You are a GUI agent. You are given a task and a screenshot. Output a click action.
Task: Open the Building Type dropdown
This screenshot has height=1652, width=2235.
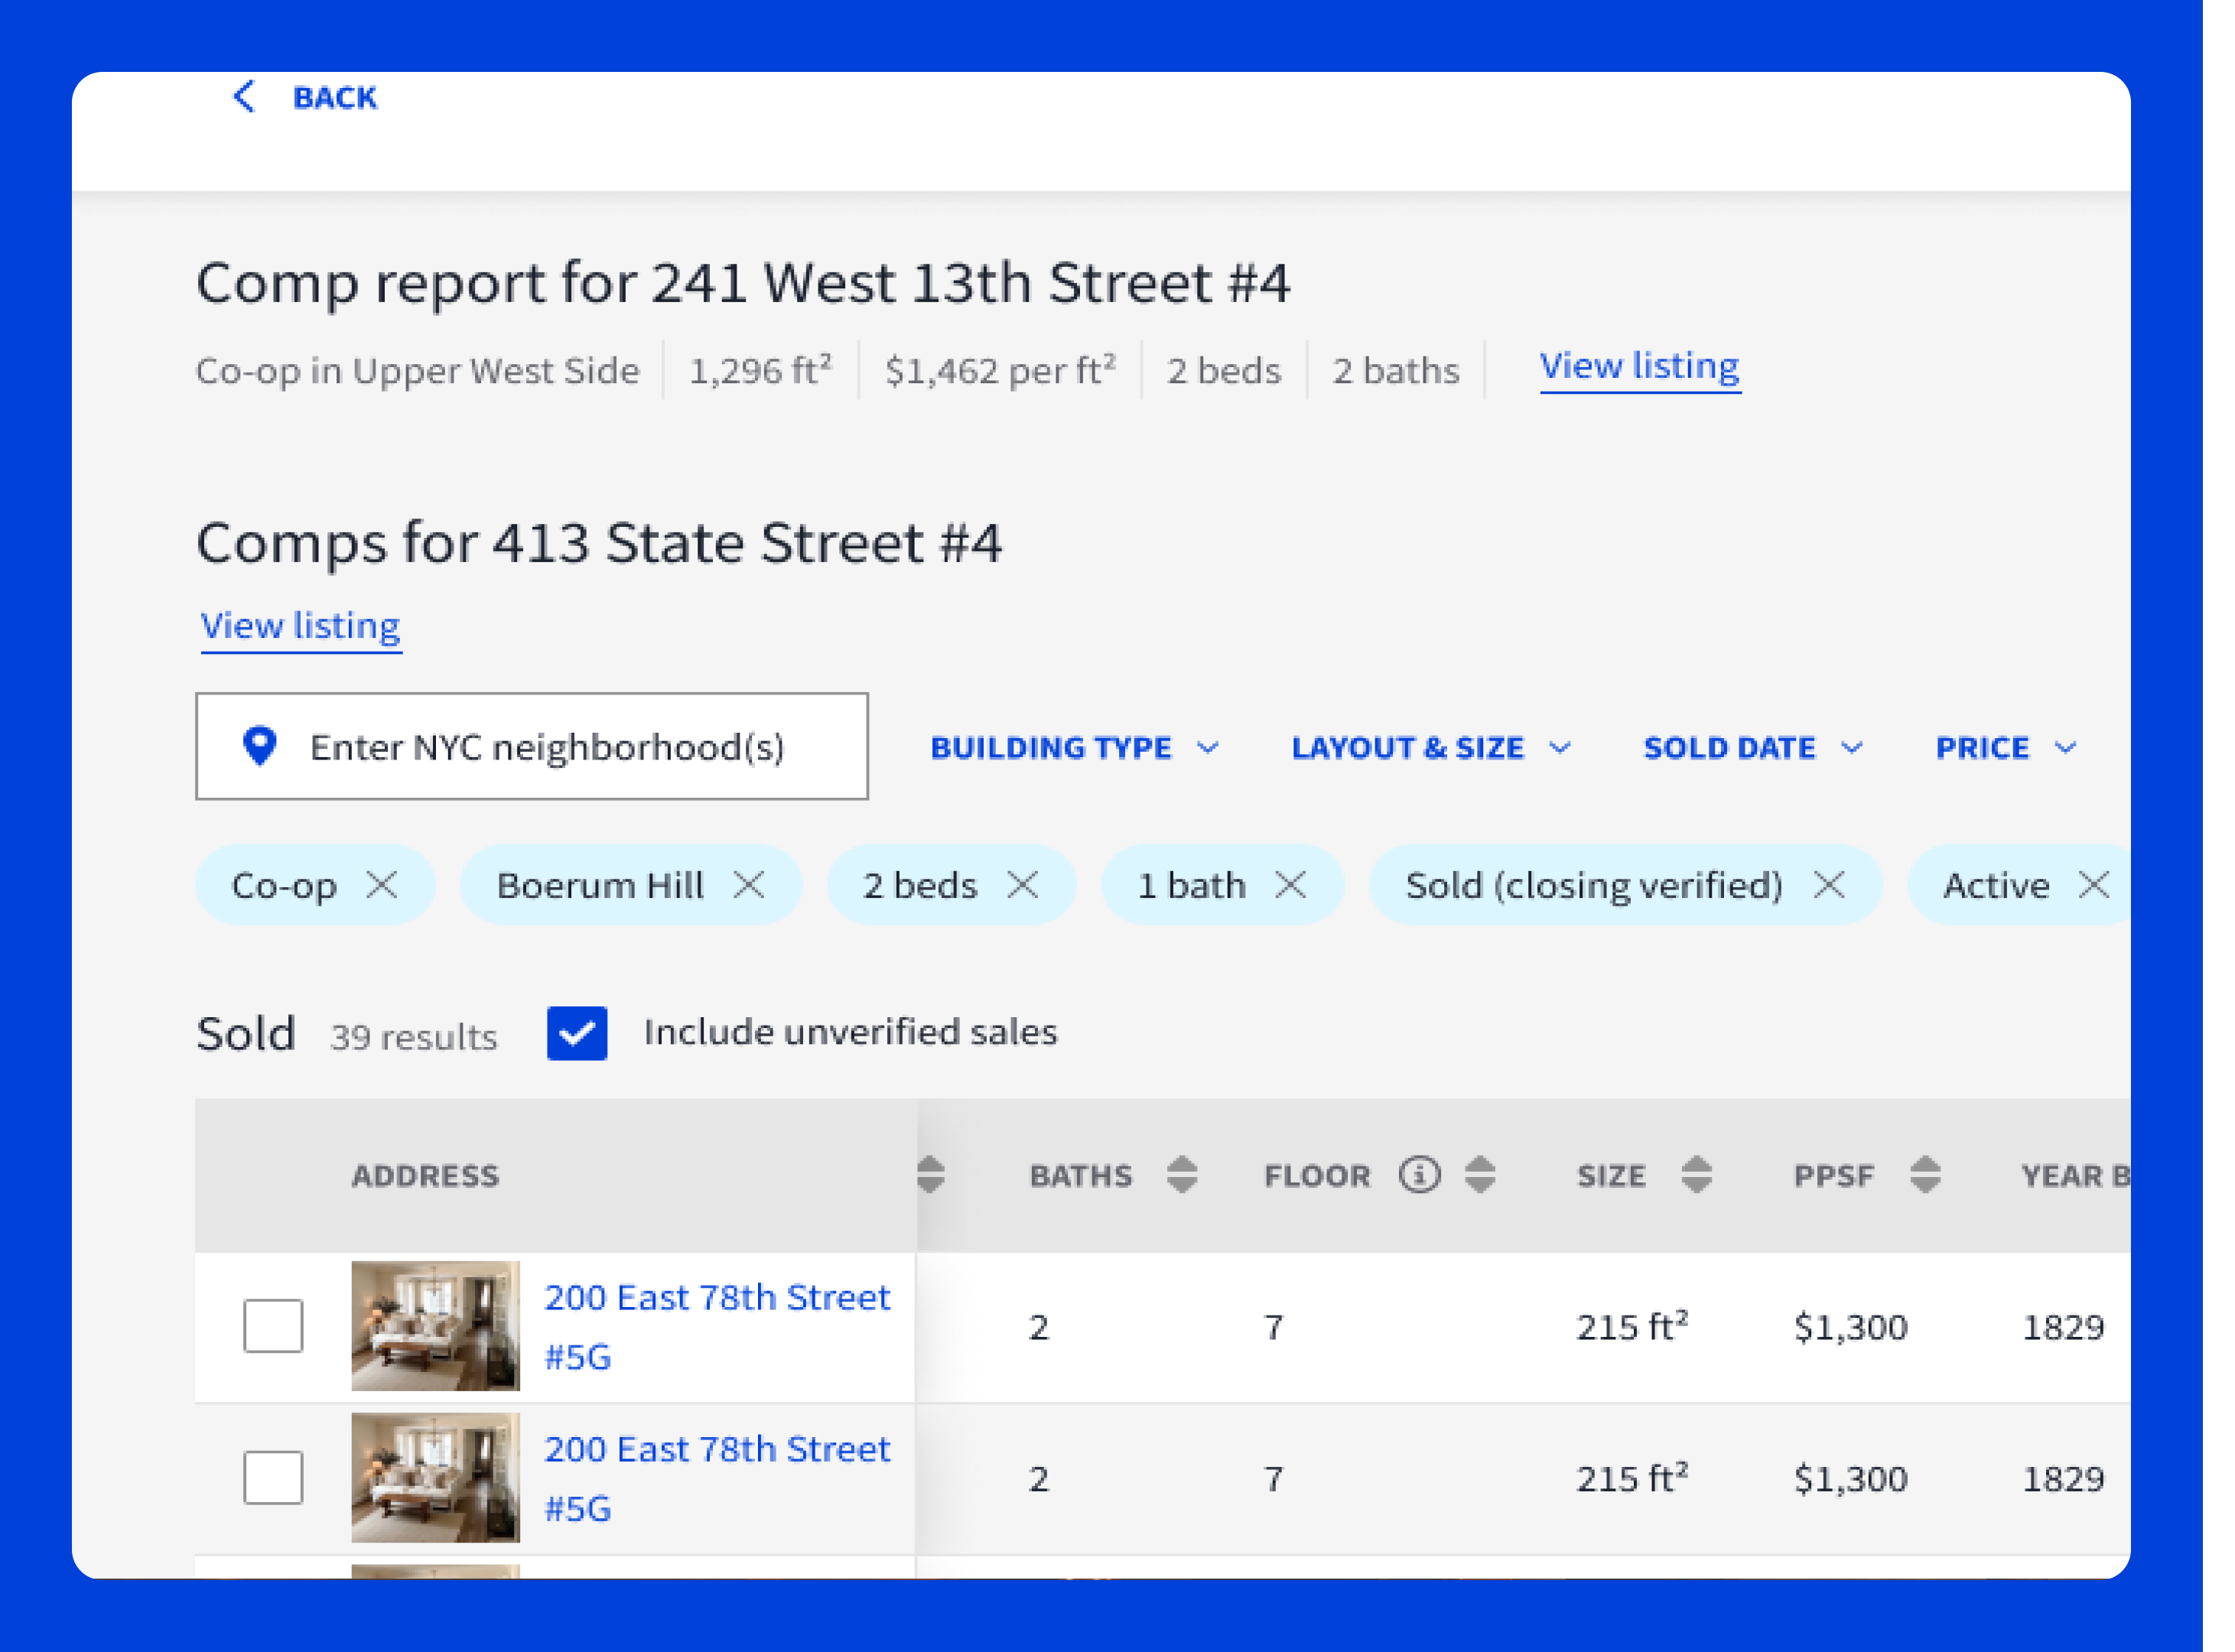(1074, 748)
